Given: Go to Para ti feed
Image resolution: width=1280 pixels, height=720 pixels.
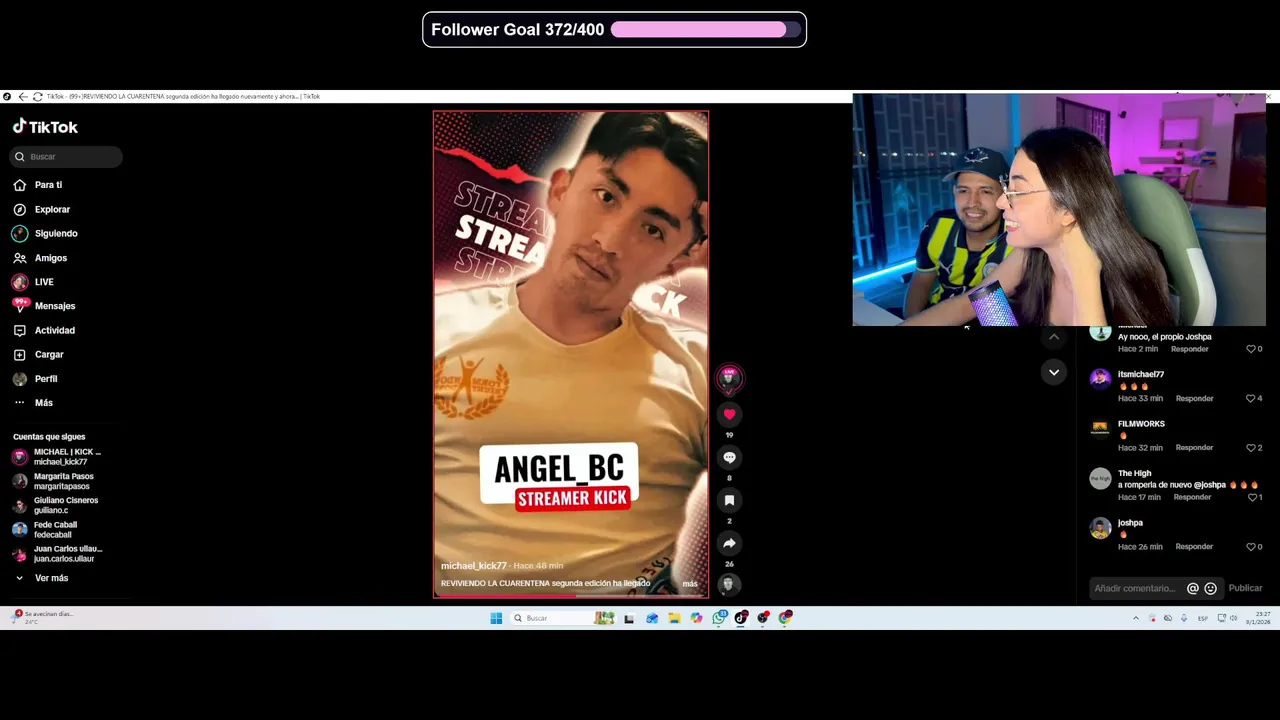Looking at the screenshot, I should click(x=38, y=185).
